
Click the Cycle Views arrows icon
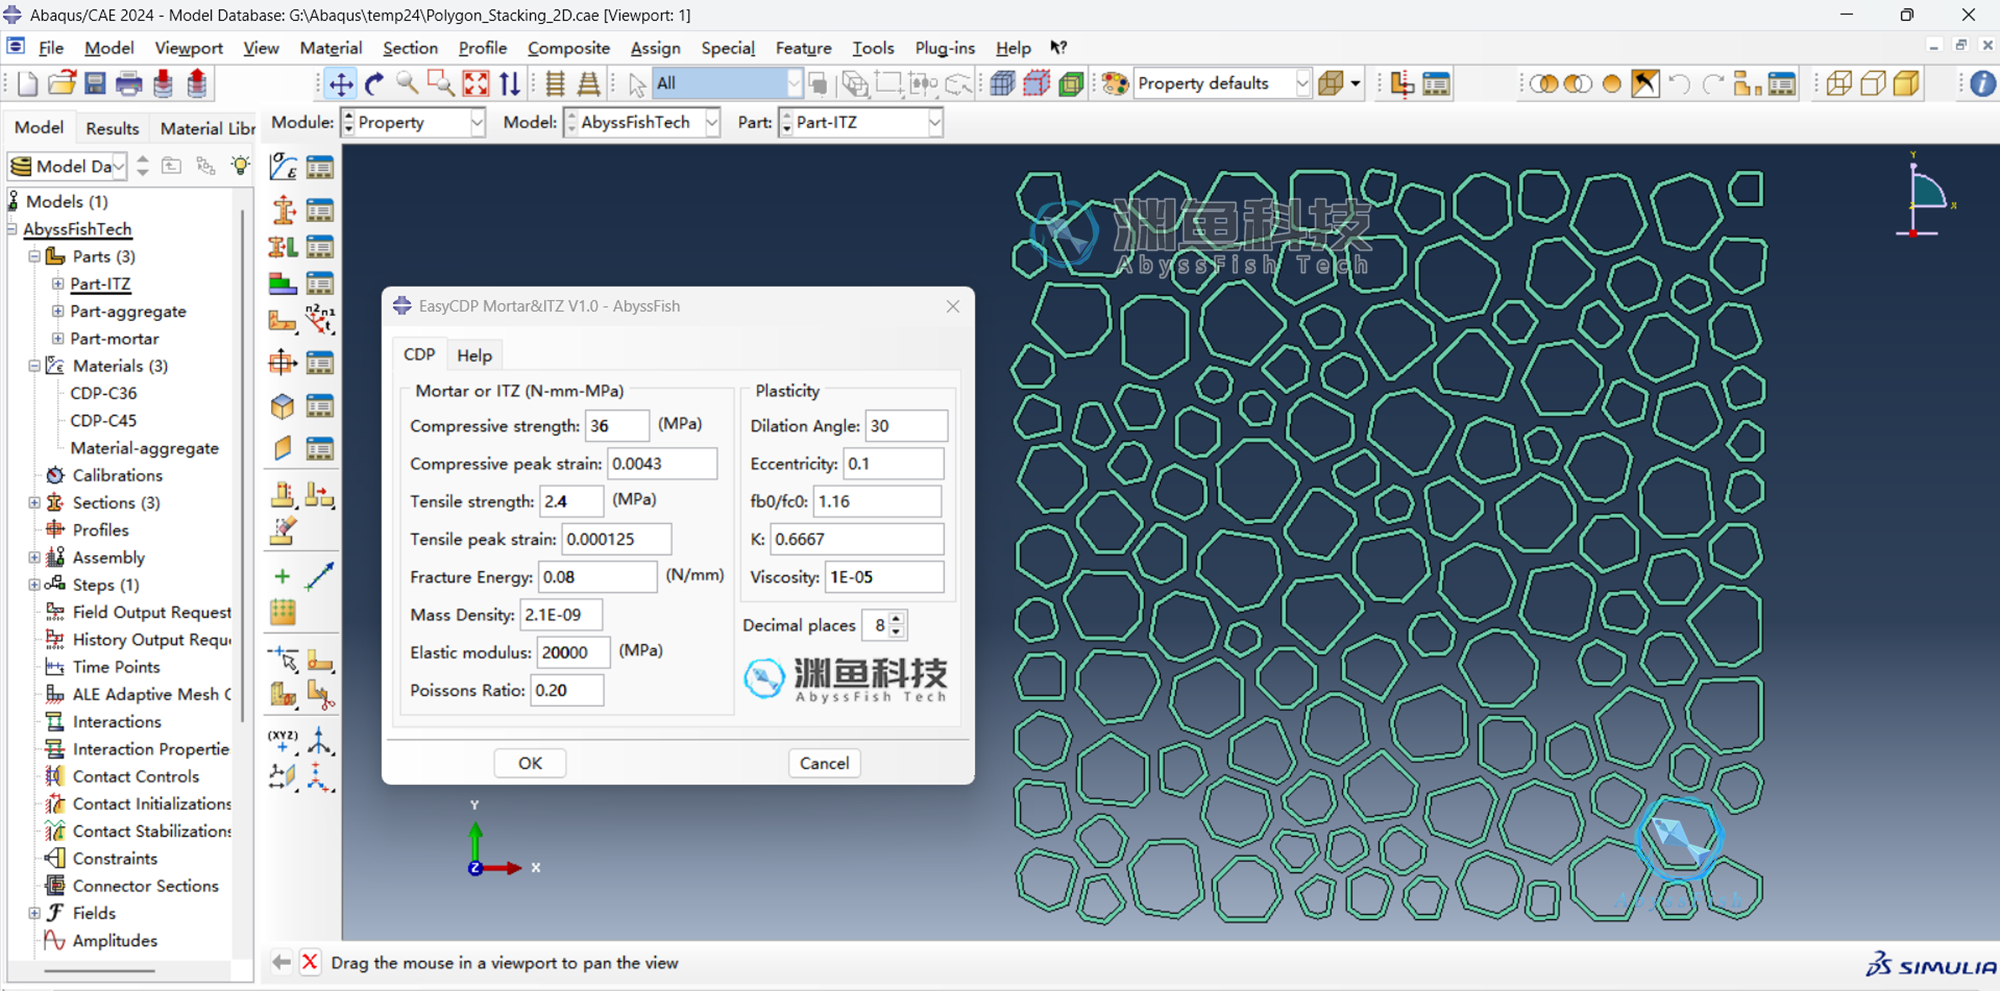[510, 84]
